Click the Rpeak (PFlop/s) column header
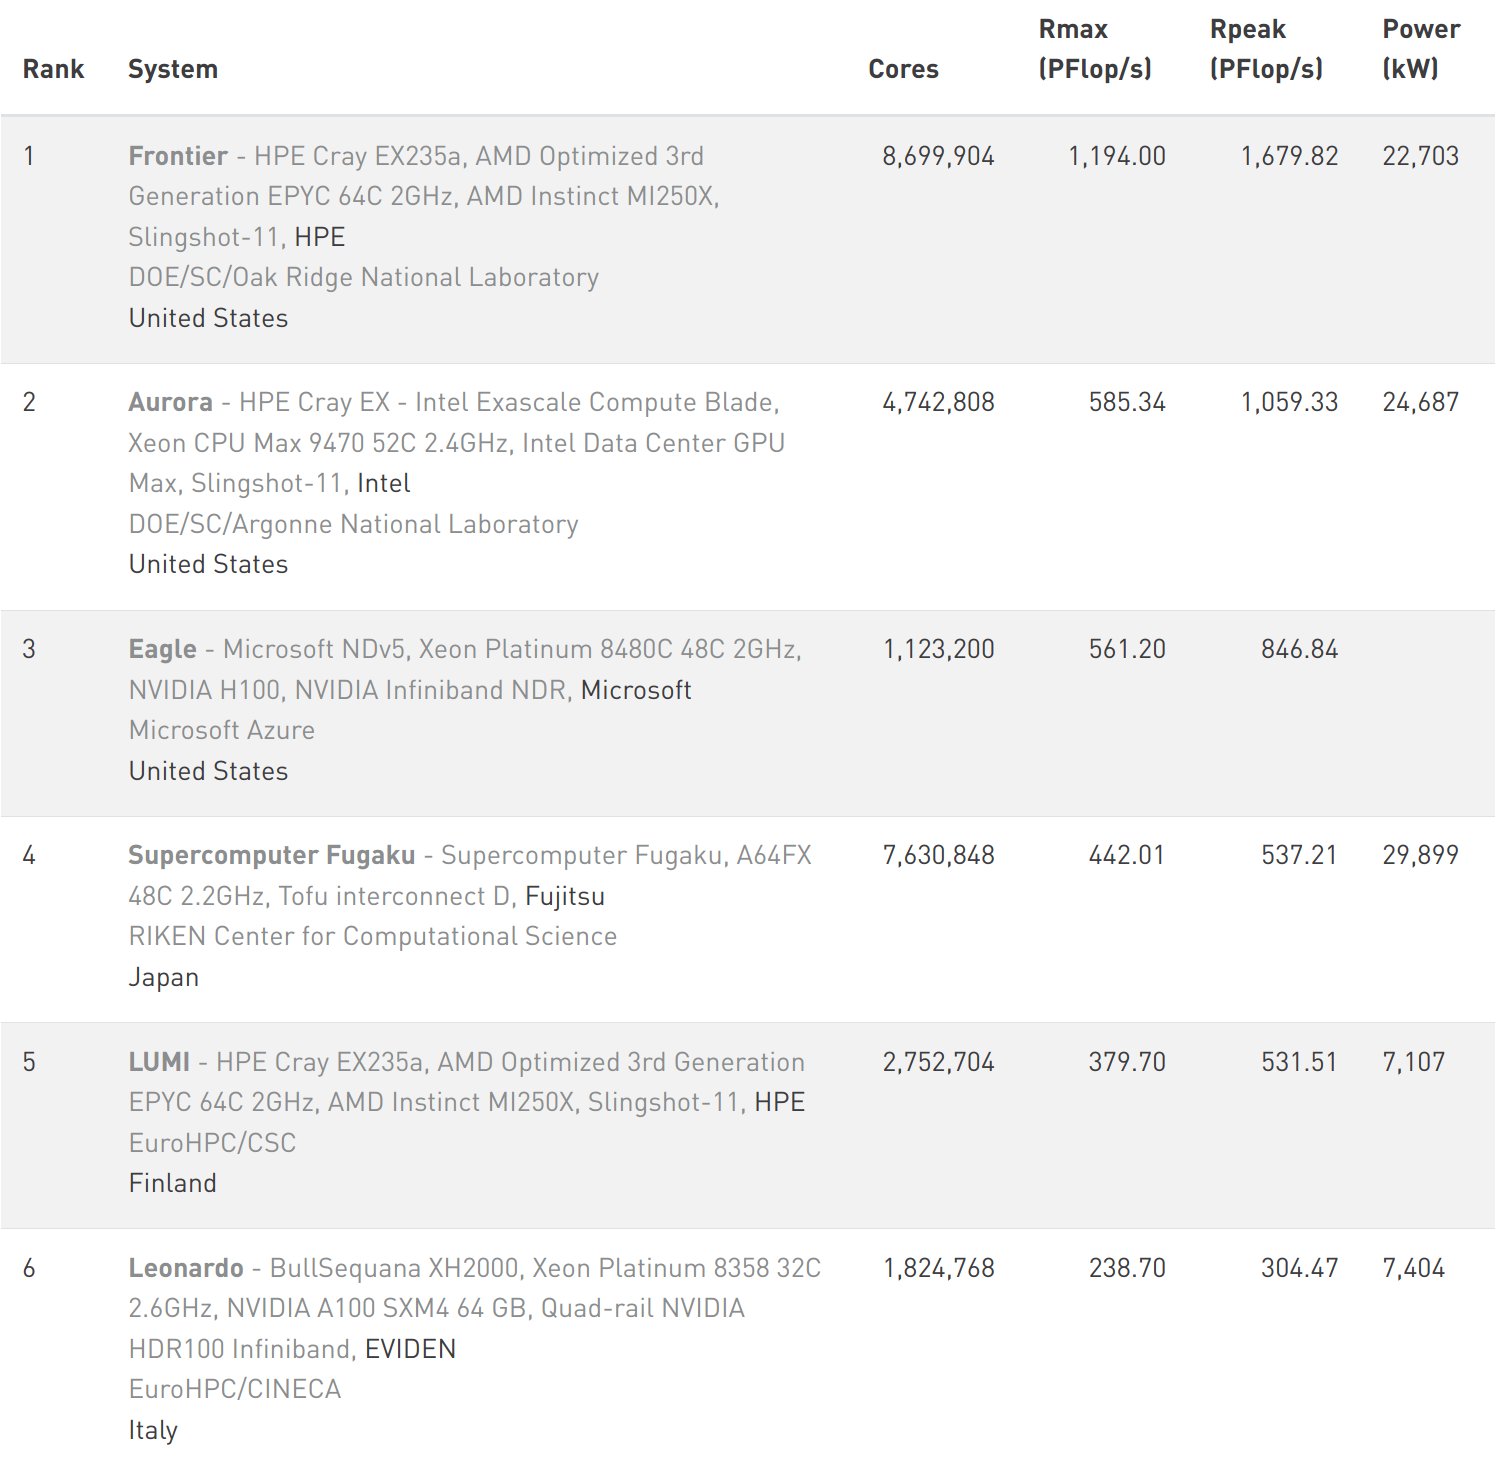1501x1471 pixels. [1266, 49]
